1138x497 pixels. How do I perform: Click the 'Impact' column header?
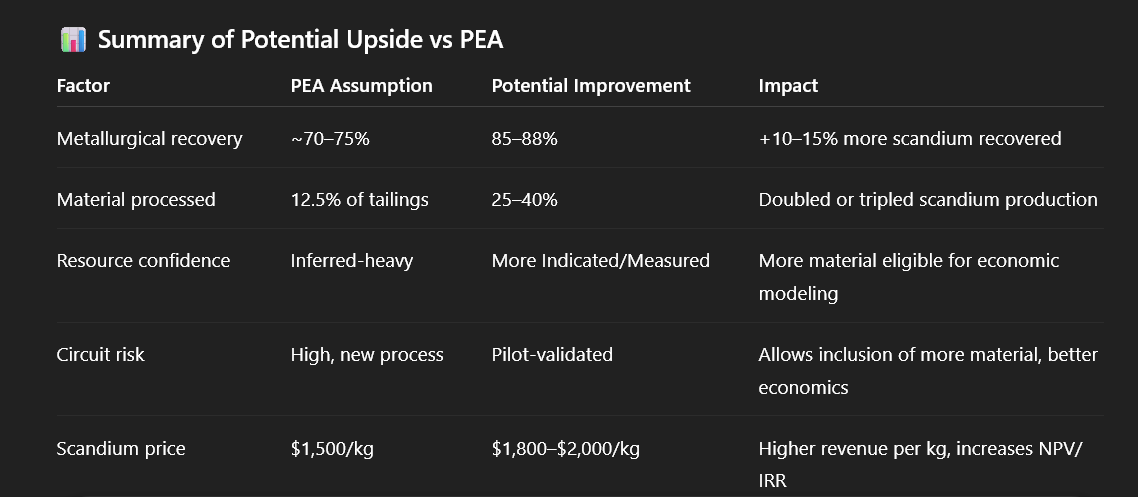pyautogui.click(x=788, y=86)
